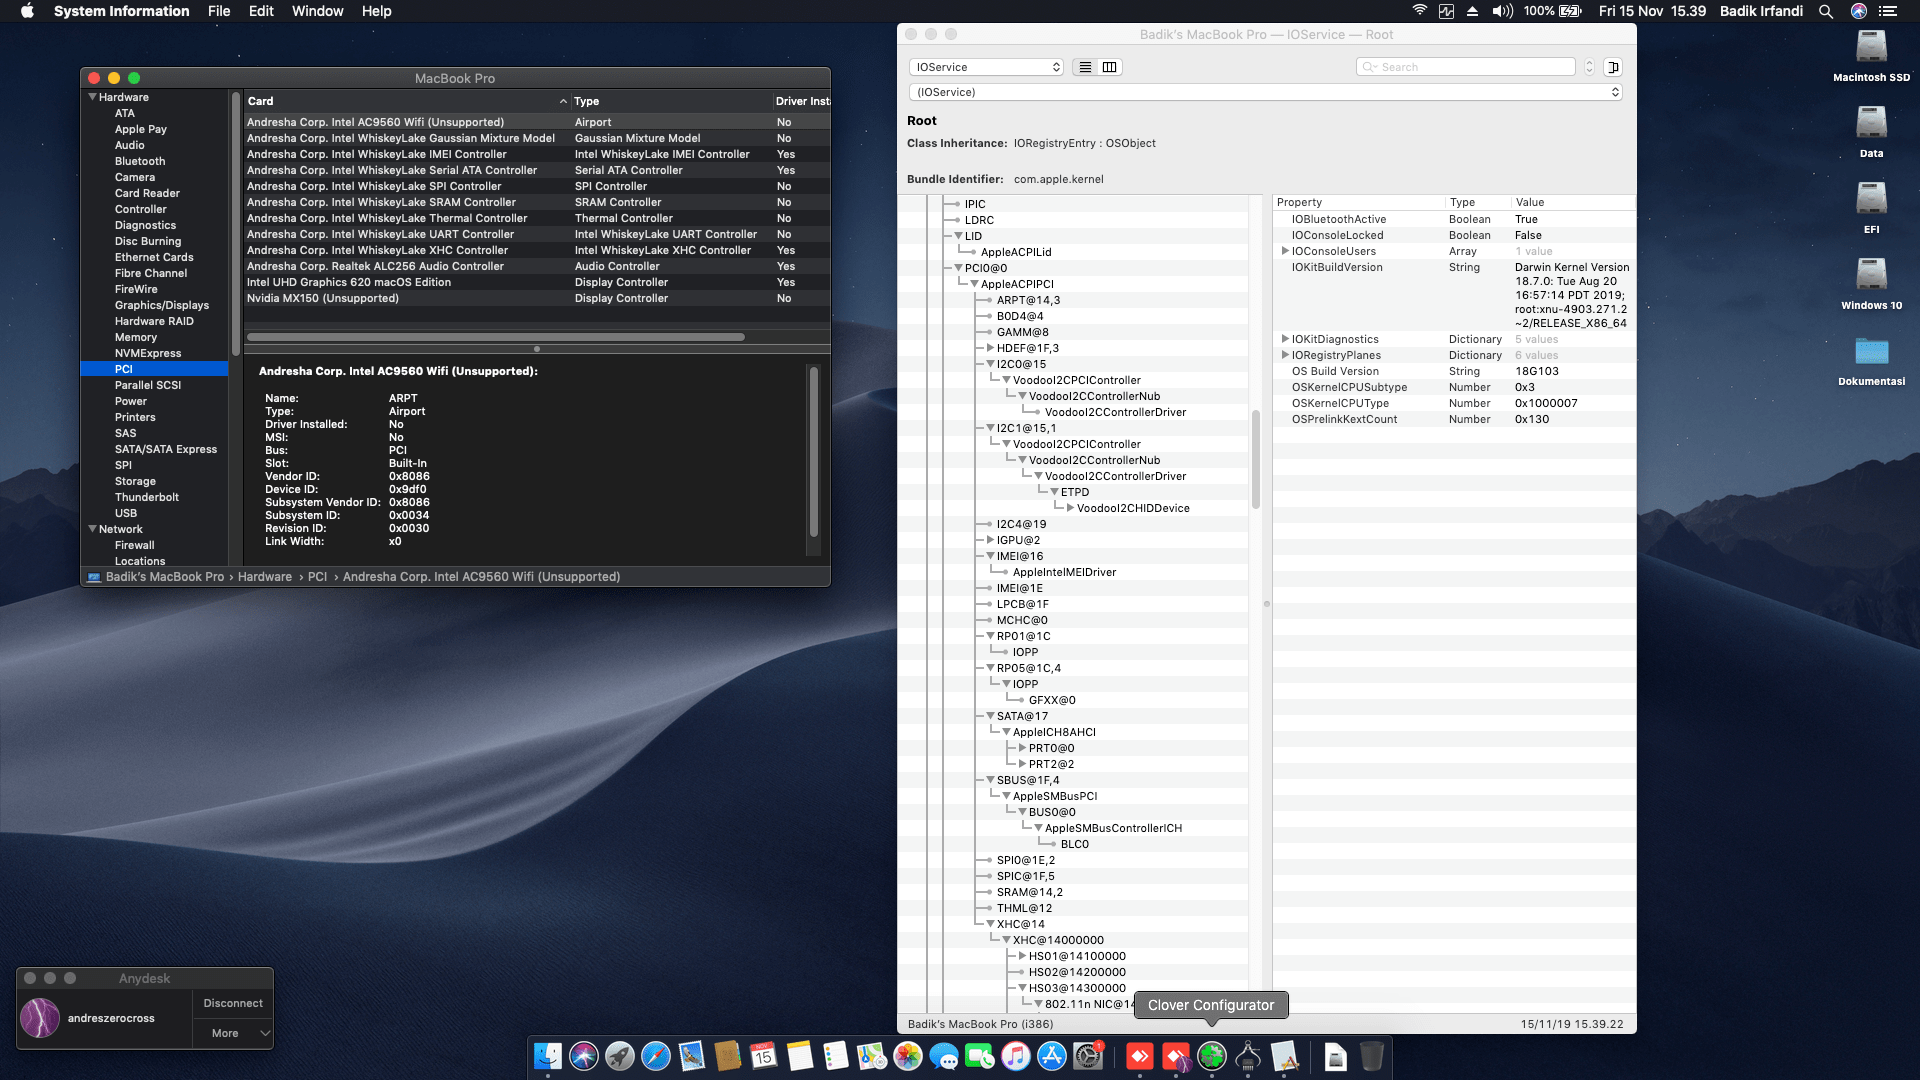Open Spotlight search from the menu bar
The image size is (1920, 1080).
(x=1826, y=11)
